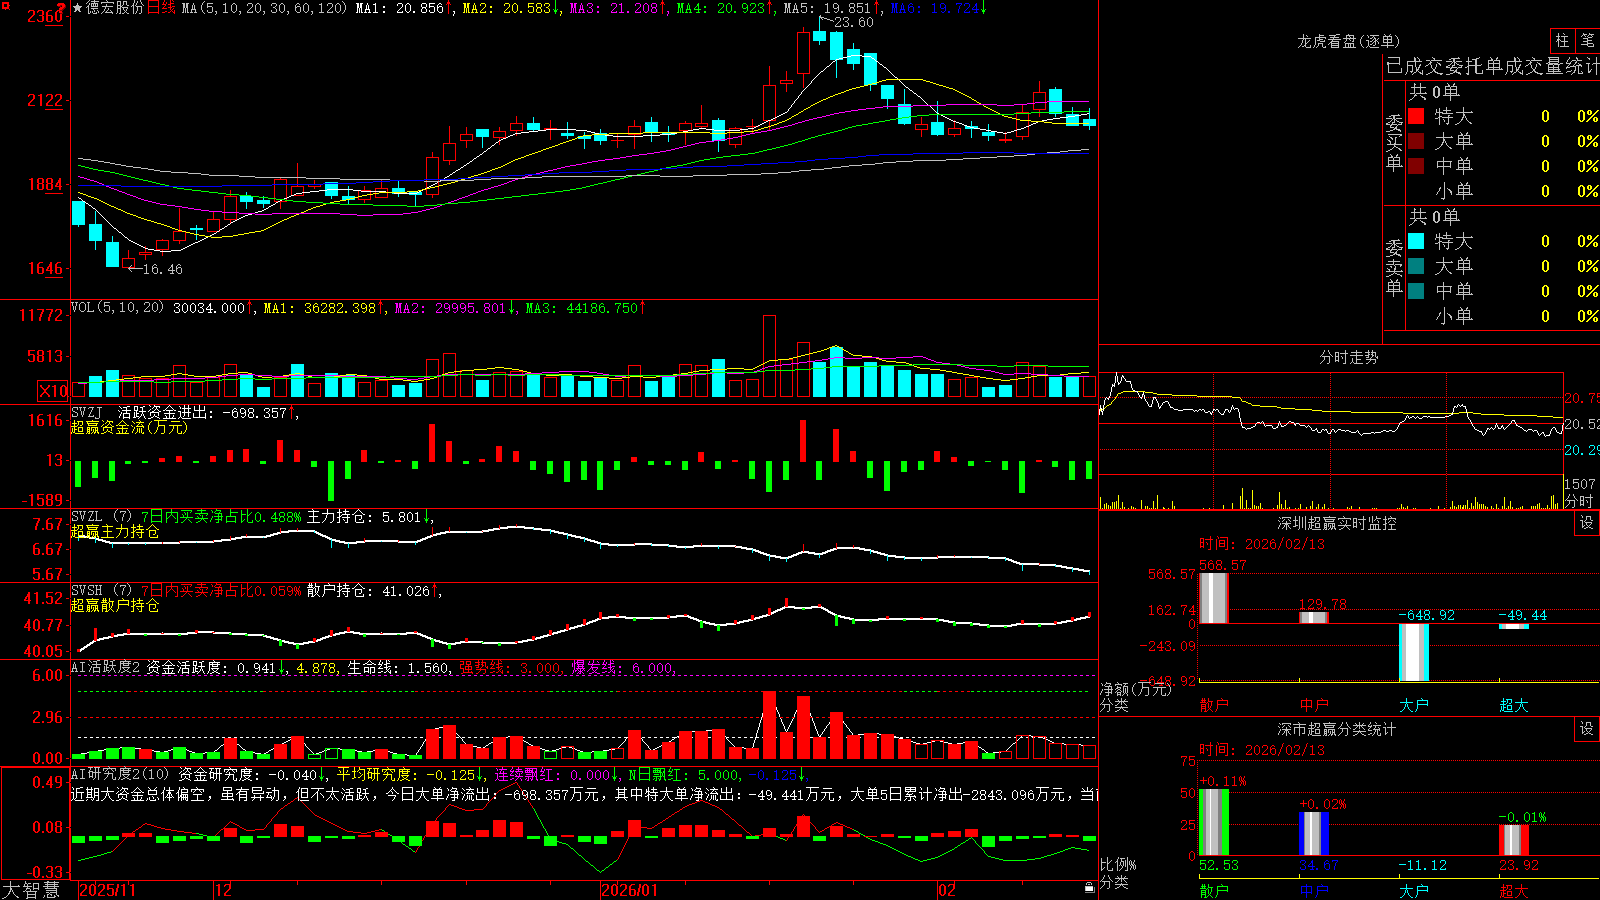Click the AI活跃度2 indicator label
This screenshot has width=1600, height=900.
[106, 668]
